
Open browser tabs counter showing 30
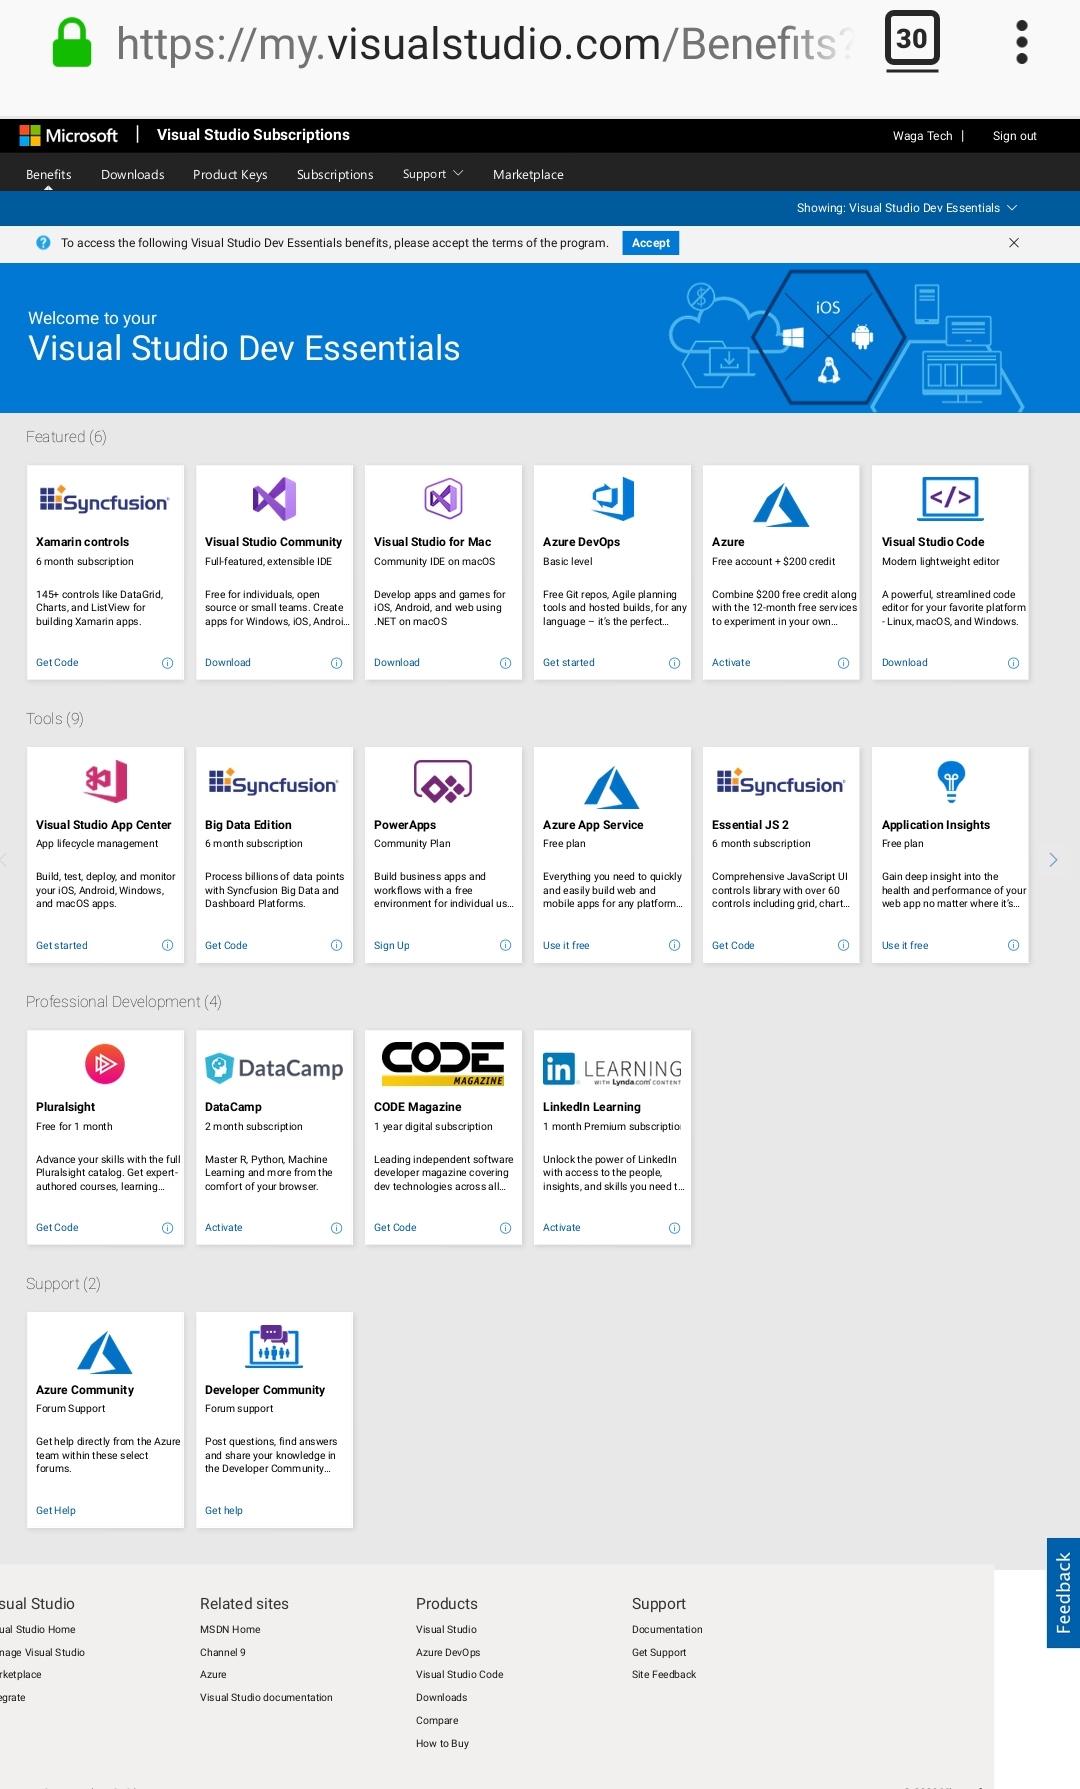tap(912, 41)
